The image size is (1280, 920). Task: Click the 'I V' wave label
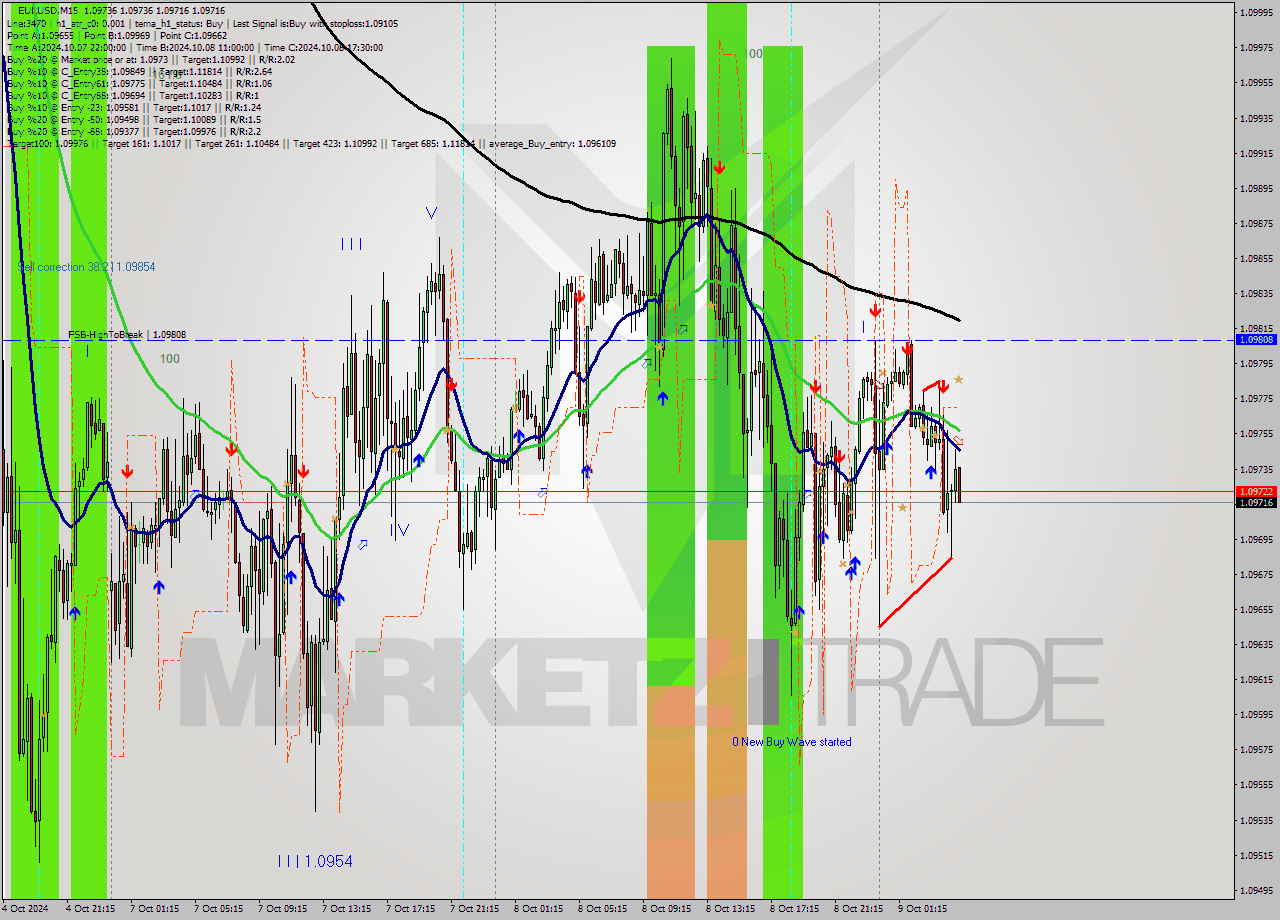(400, 530)
